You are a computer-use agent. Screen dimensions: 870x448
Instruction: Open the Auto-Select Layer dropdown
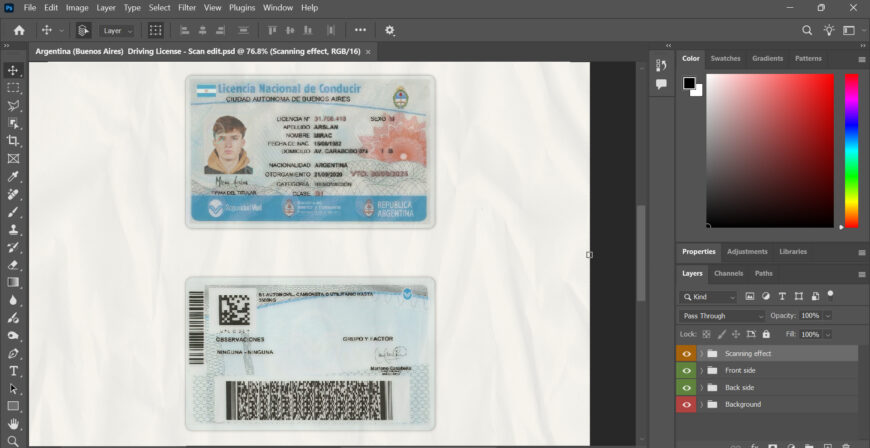[x=118, y=31]
